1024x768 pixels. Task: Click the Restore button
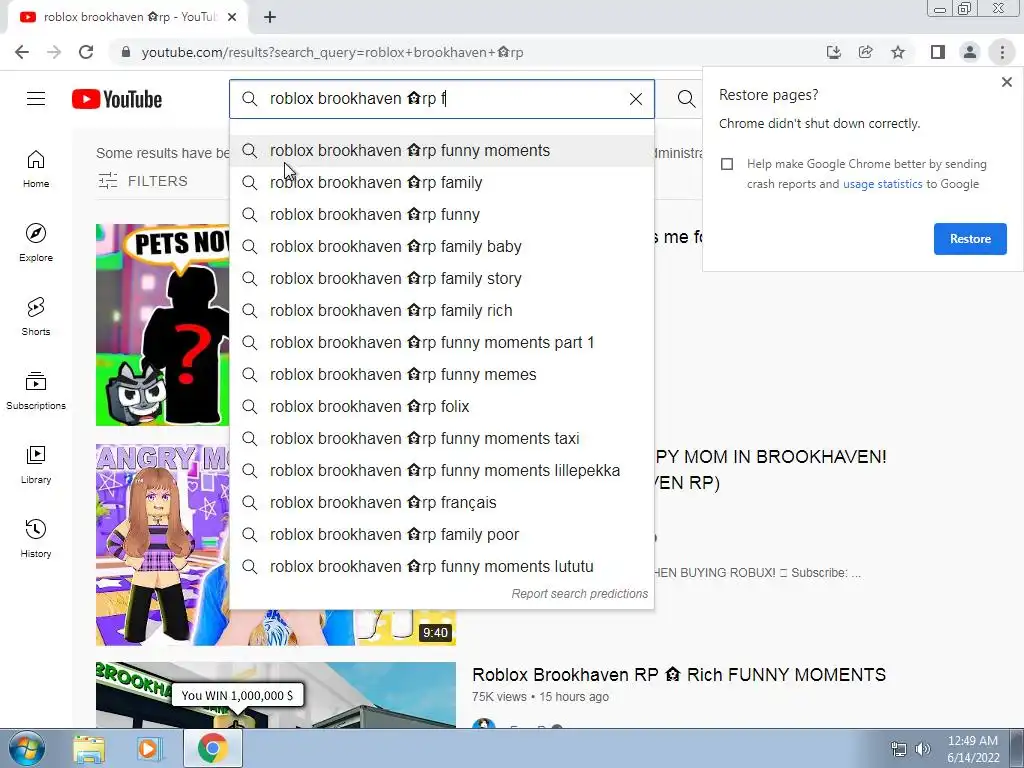click(970, 239)
